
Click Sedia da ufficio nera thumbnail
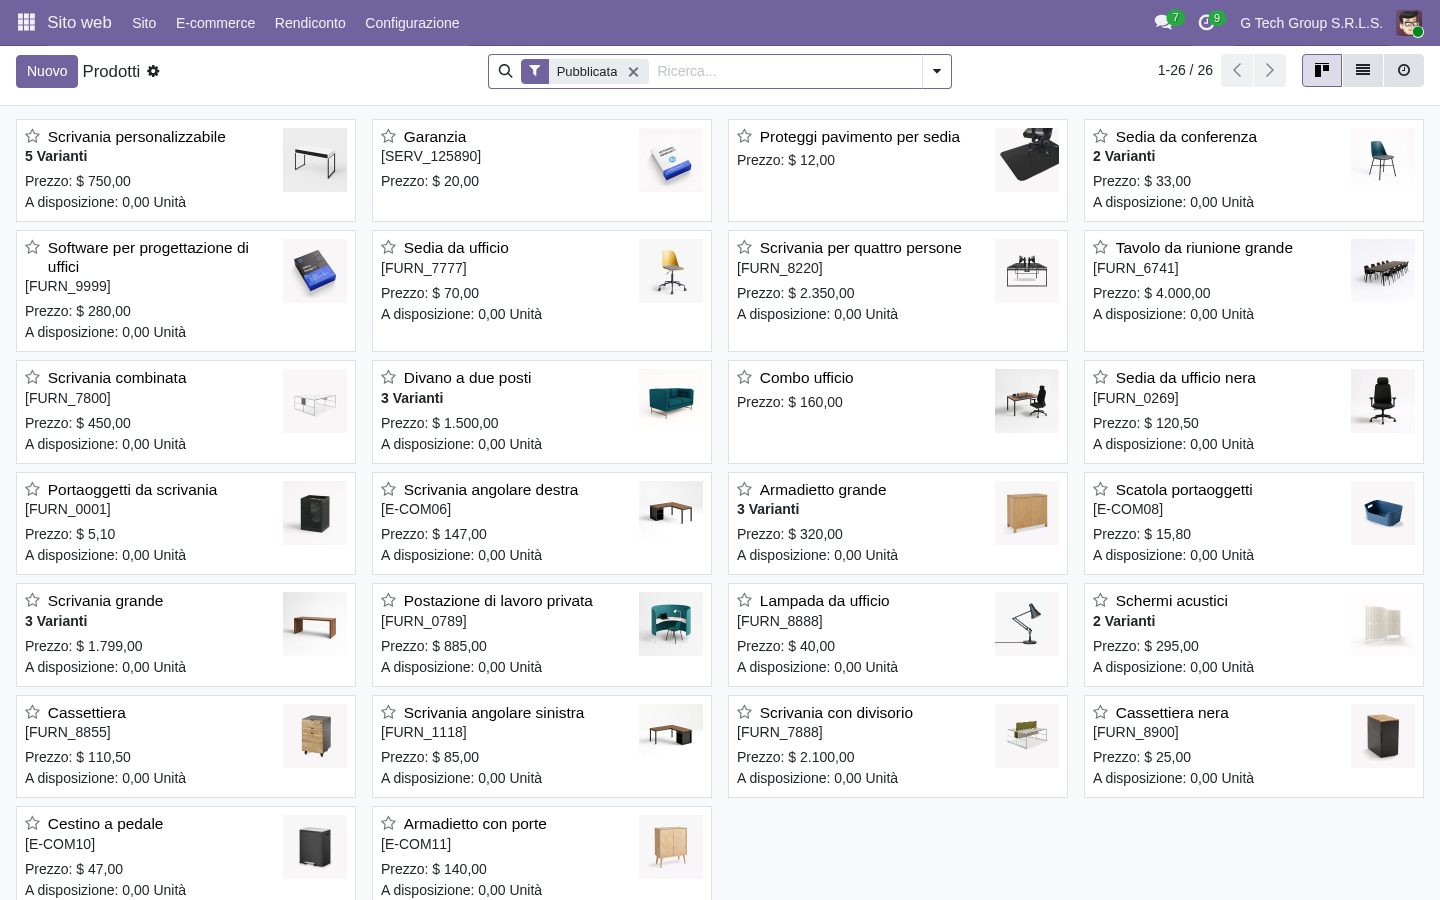pos(1383,401)
